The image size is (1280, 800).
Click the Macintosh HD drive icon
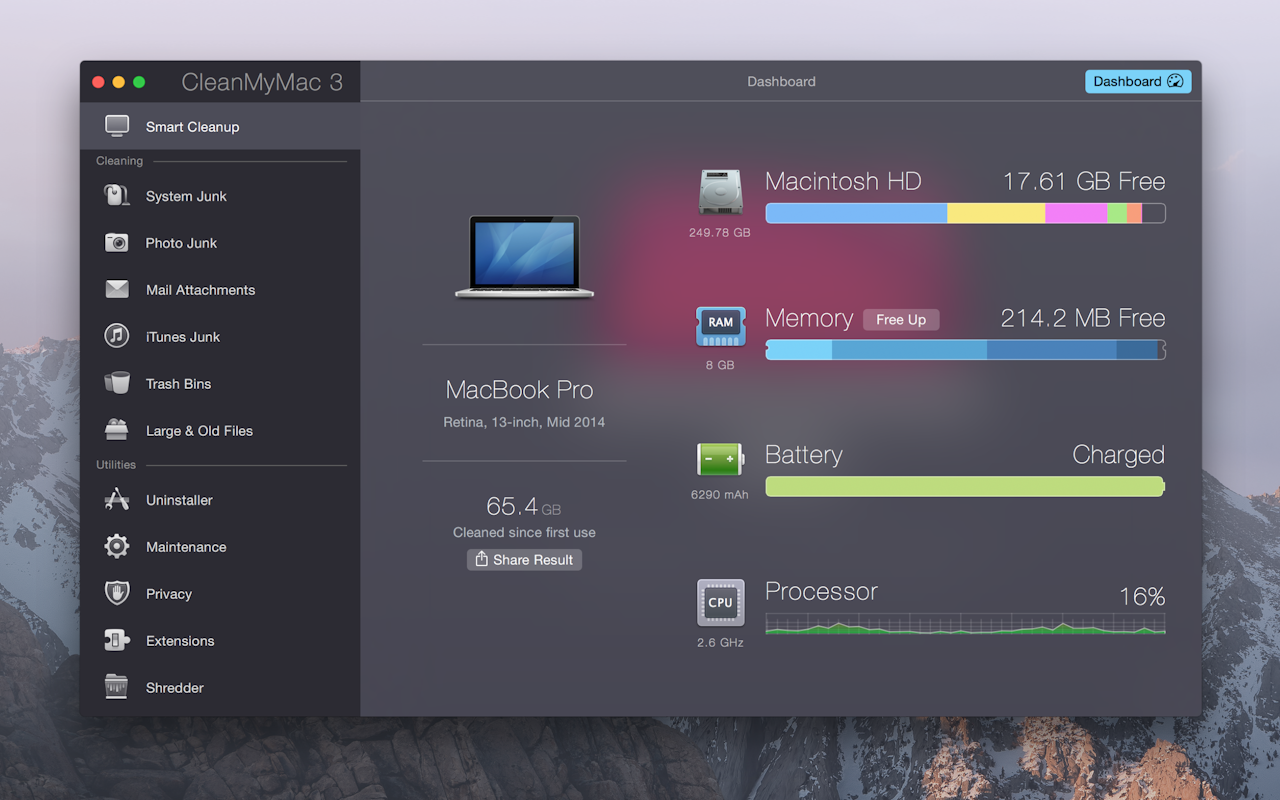tap(720, 192)
